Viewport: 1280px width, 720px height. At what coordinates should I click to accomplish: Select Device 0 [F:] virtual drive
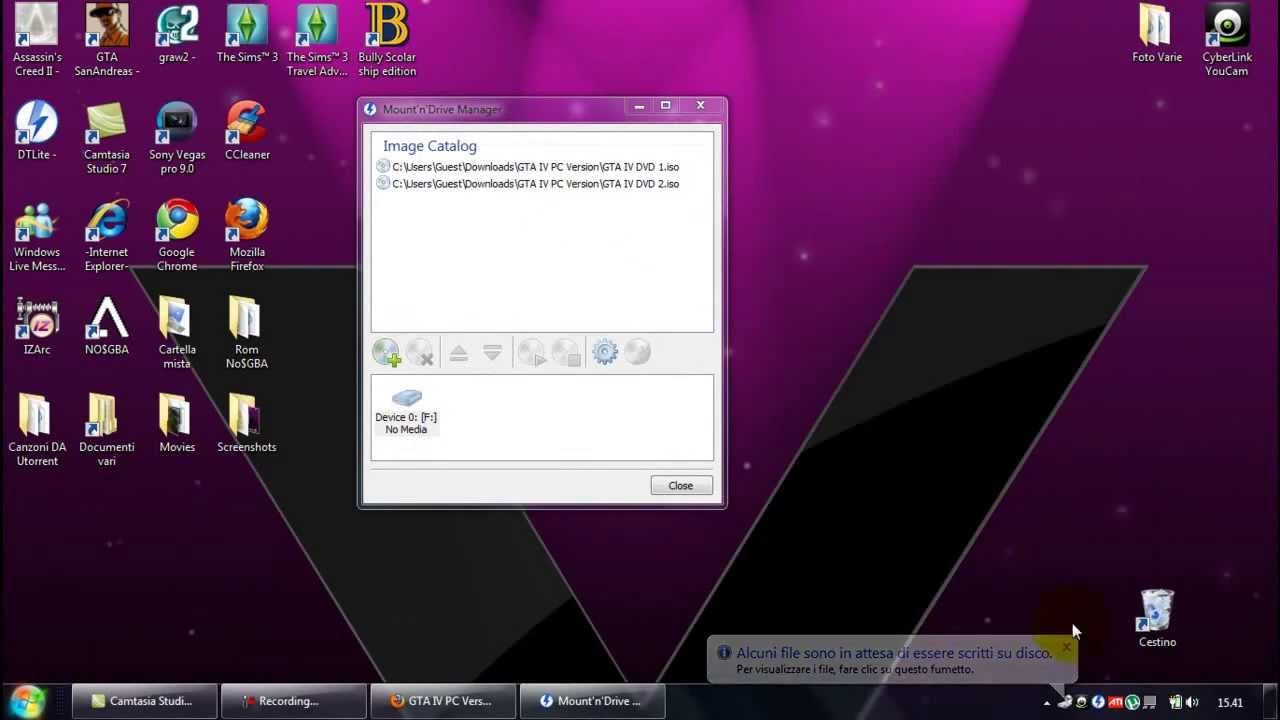click(406, 411)
